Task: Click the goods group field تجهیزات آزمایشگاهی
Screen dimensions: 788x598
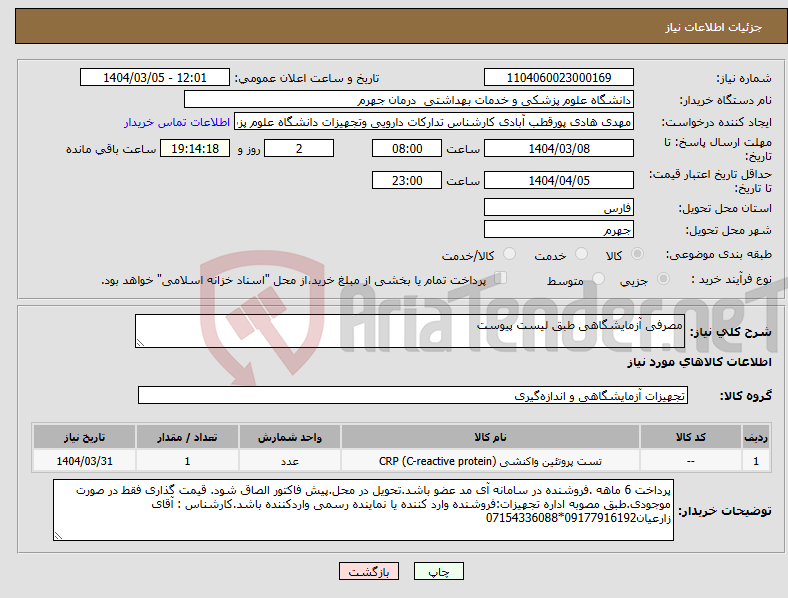Action: [x=413, y=395]
